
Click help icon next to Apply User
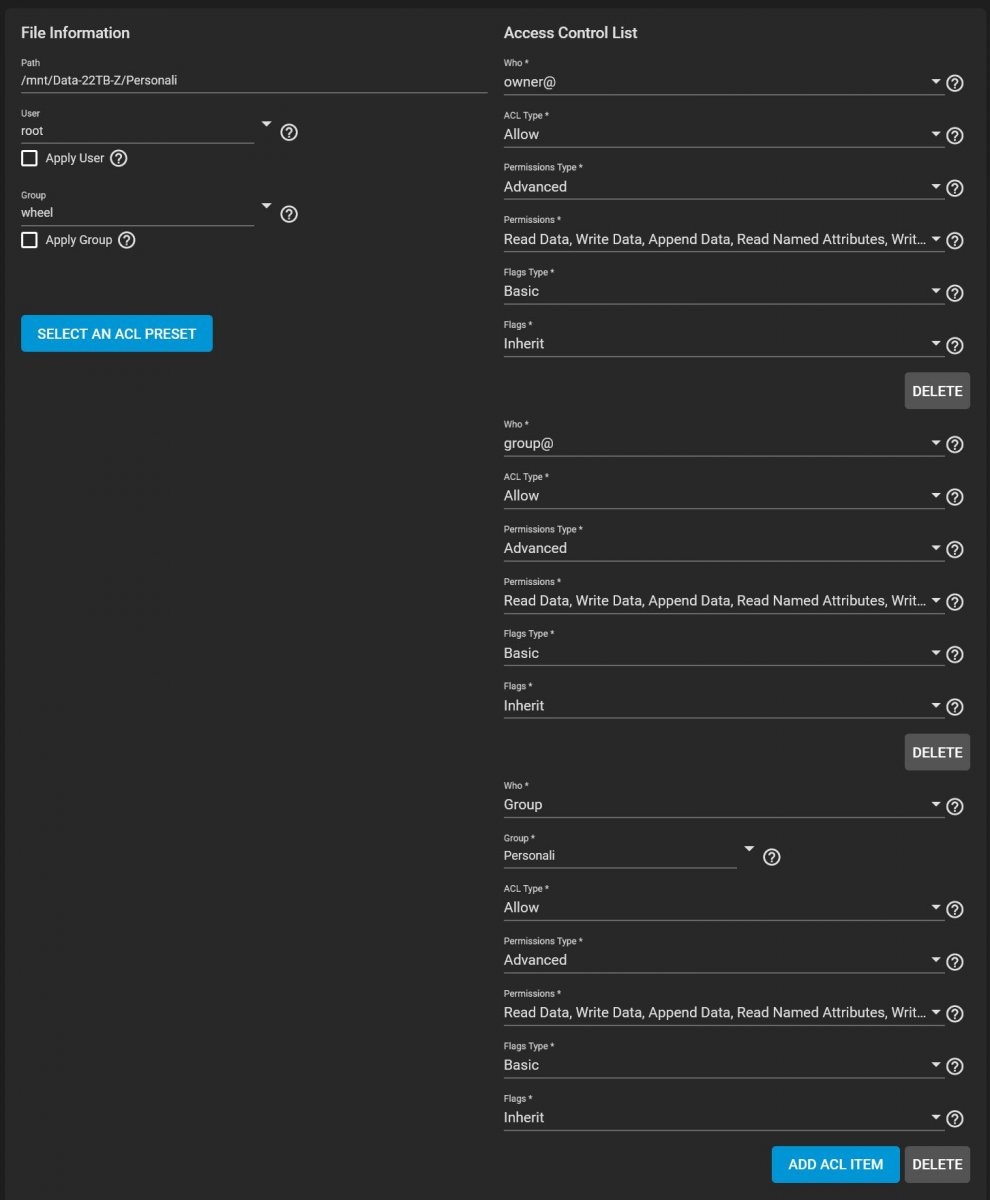(x=118, y=158)
